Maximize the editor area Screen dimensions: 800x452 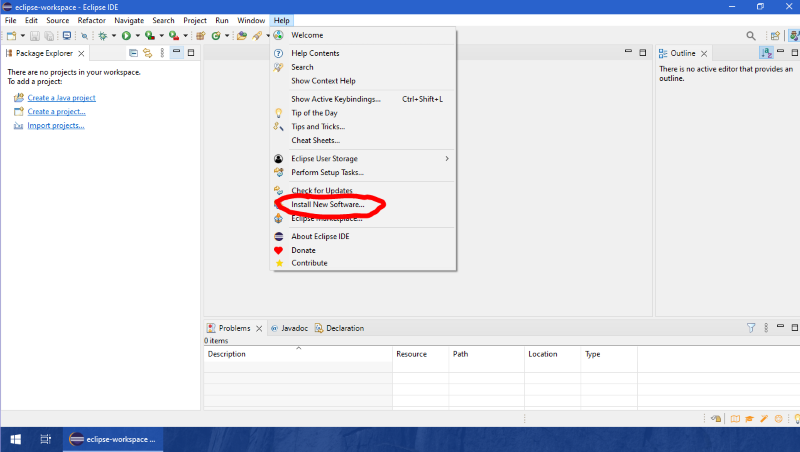point(642,52)
